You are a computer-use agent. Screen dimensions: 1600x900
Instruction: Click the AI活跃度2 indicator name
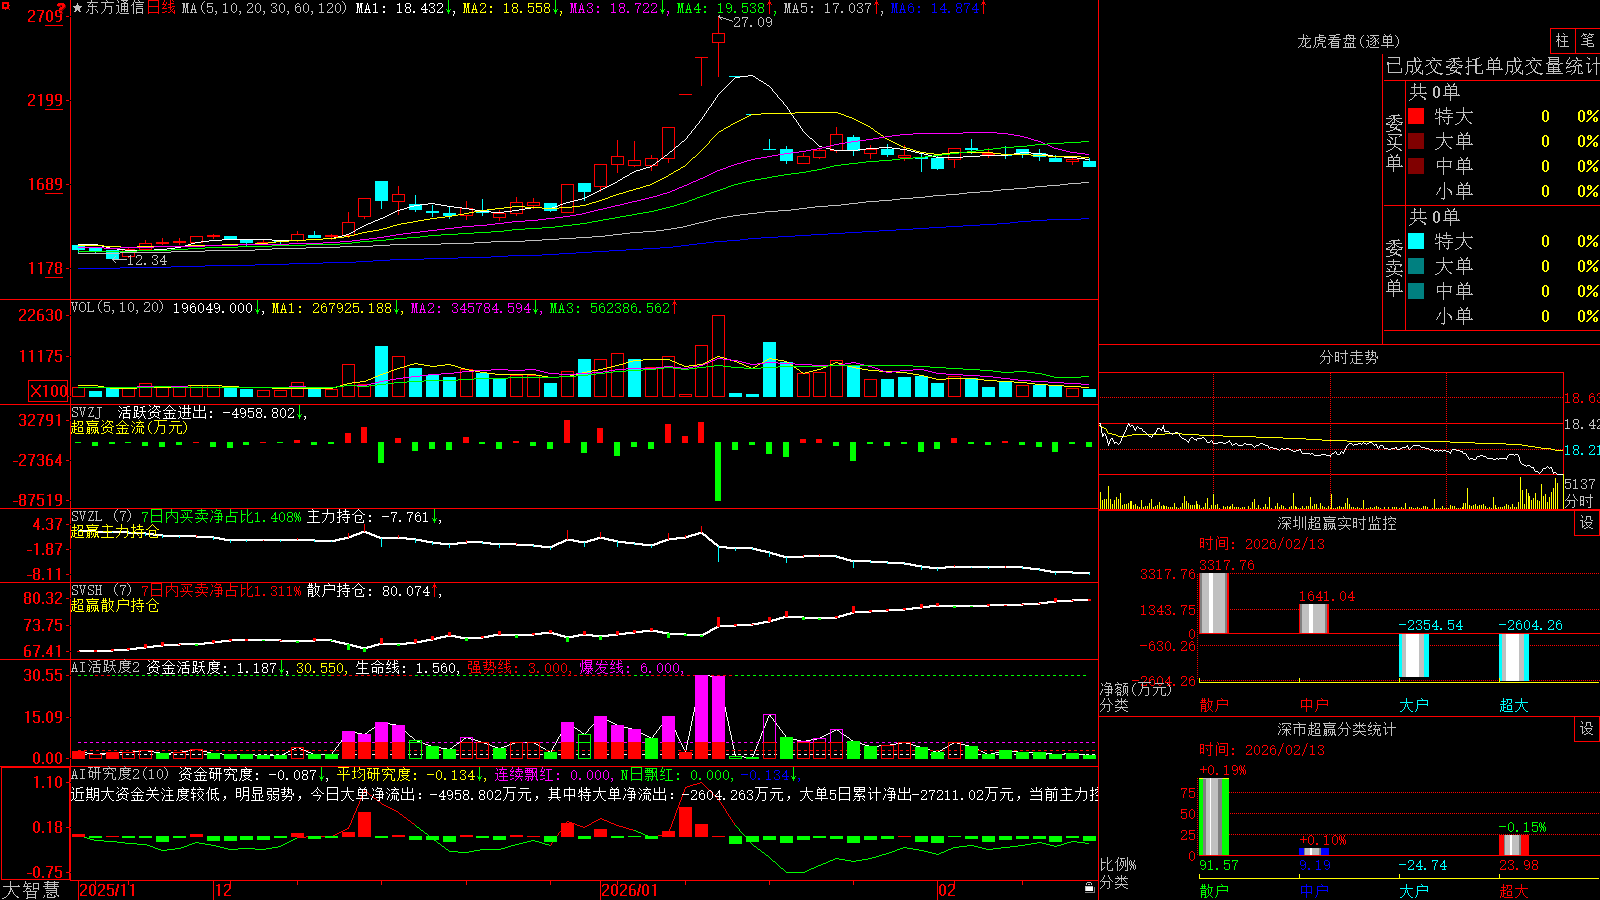click(x=106, y=667)
